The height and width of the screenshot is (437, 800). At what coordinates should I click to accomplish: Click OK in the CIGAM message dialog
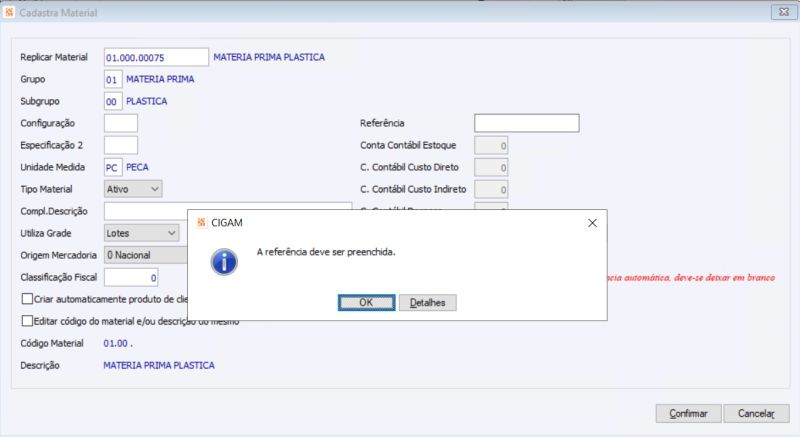(366, 302)
